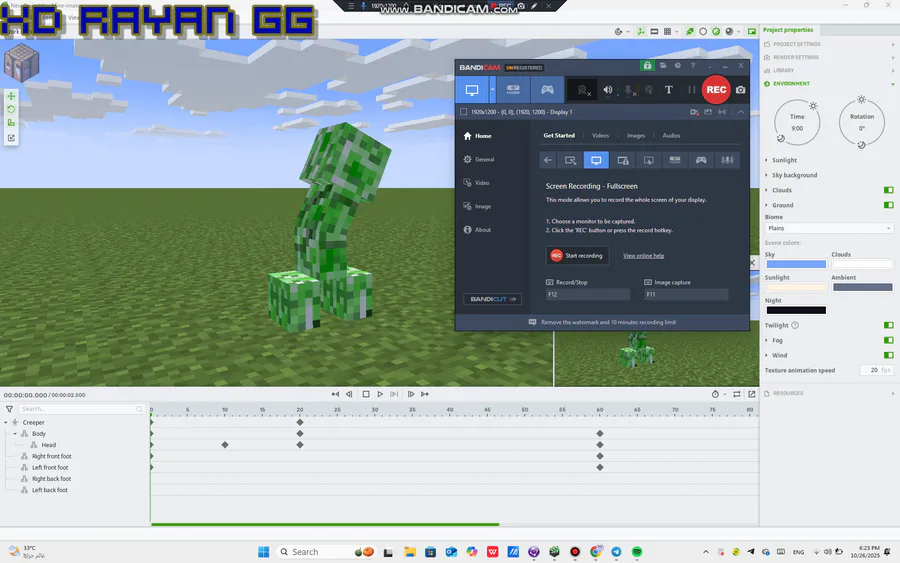Select around-mouse recording mode in Get Started row

tap(649, 160)
